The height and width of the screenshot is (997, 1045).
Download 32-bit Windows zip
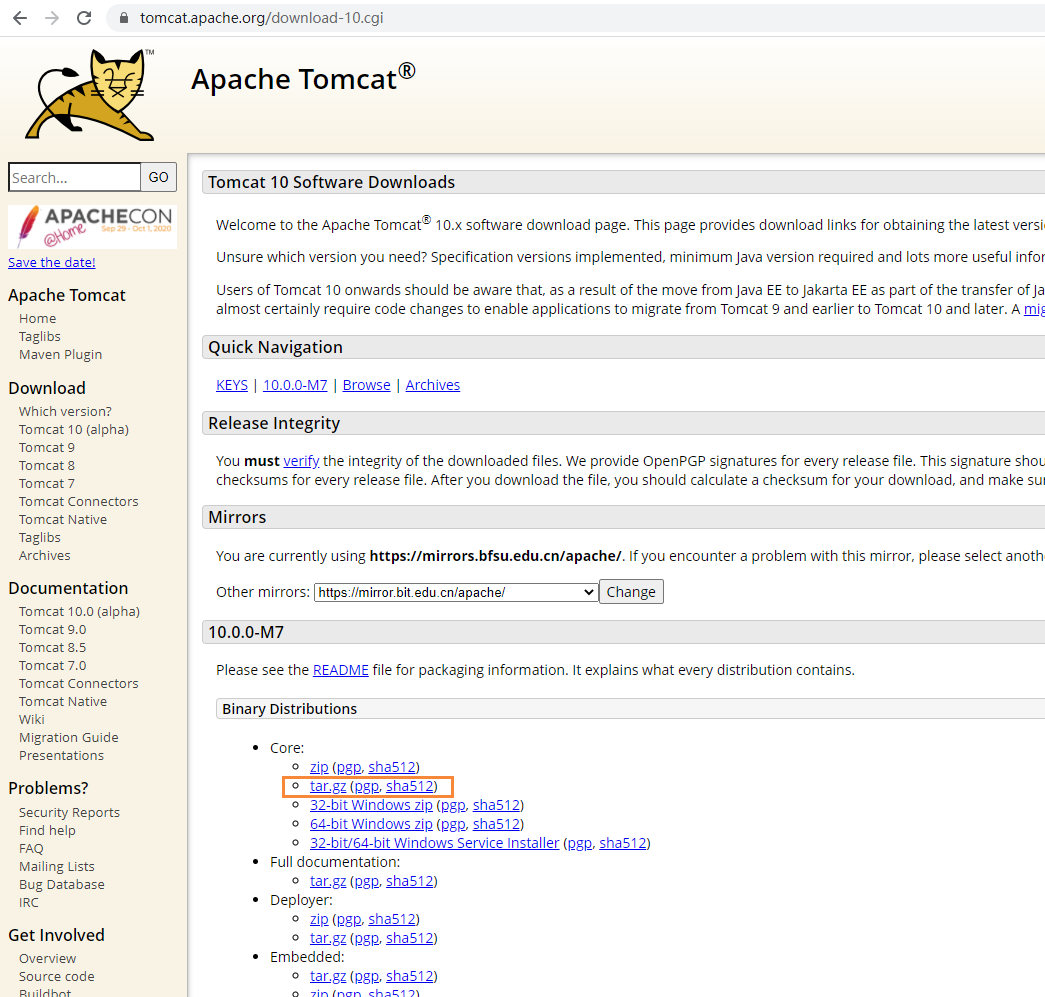tap(371, 805)
